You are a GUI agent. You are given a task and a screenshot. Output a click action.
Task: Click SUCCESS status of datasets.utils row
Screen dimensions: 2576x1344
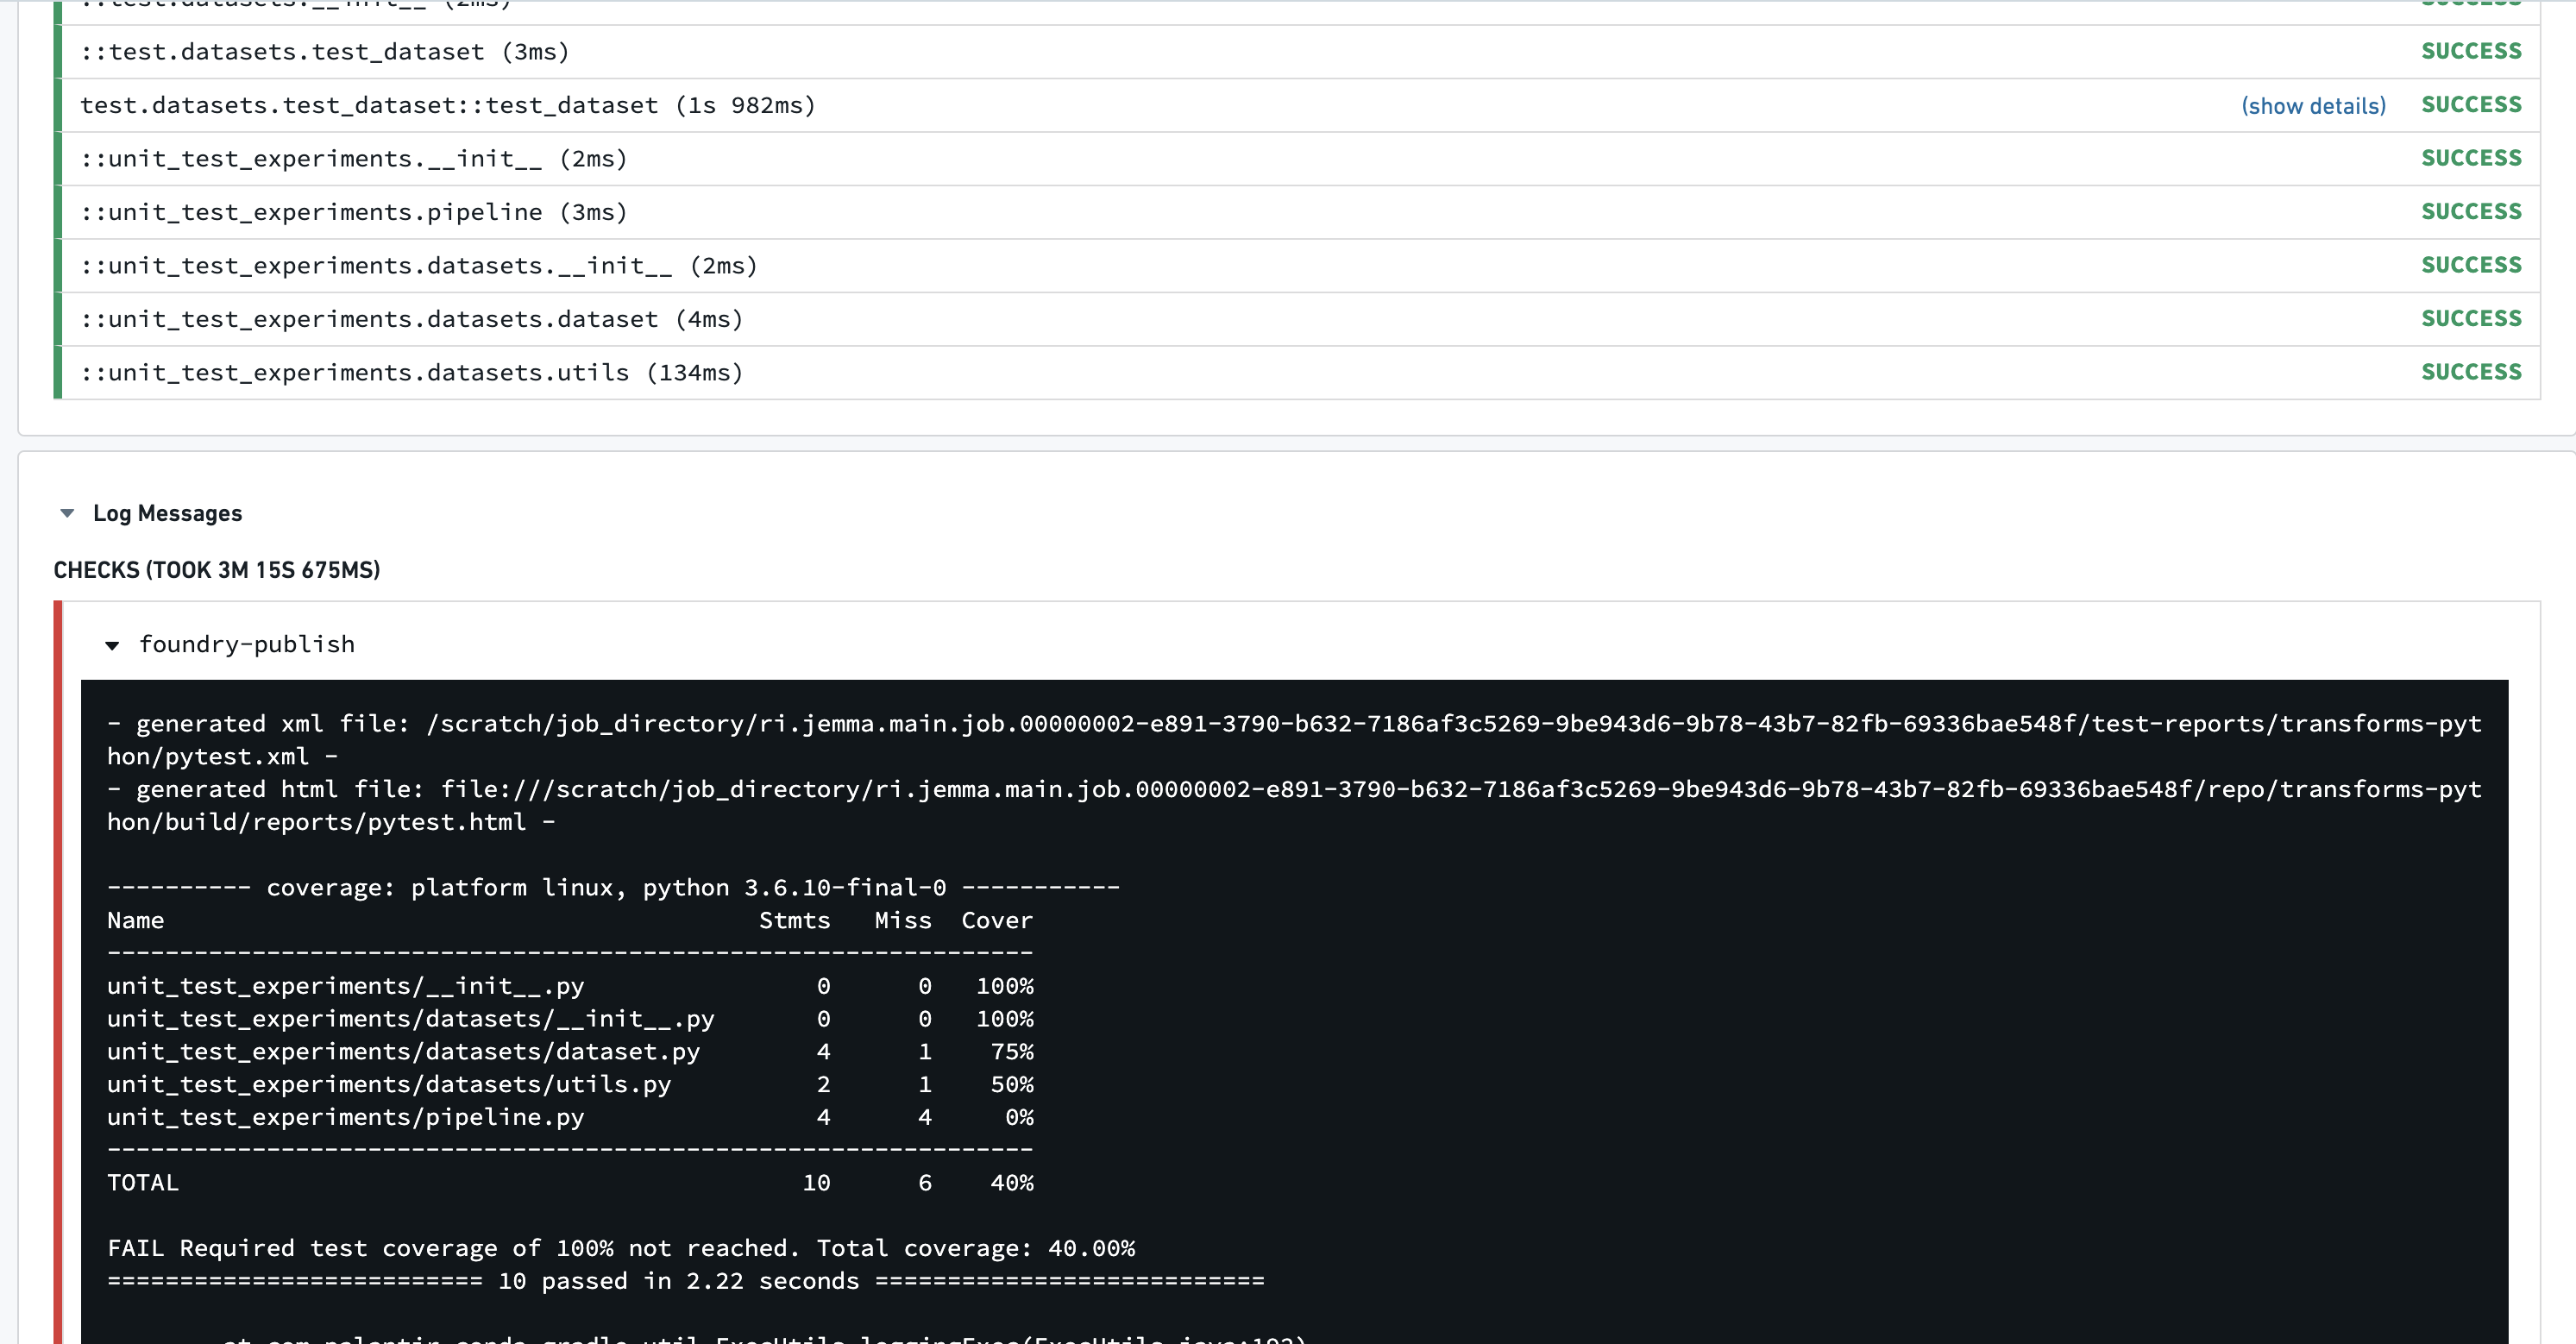[2471, 372]
